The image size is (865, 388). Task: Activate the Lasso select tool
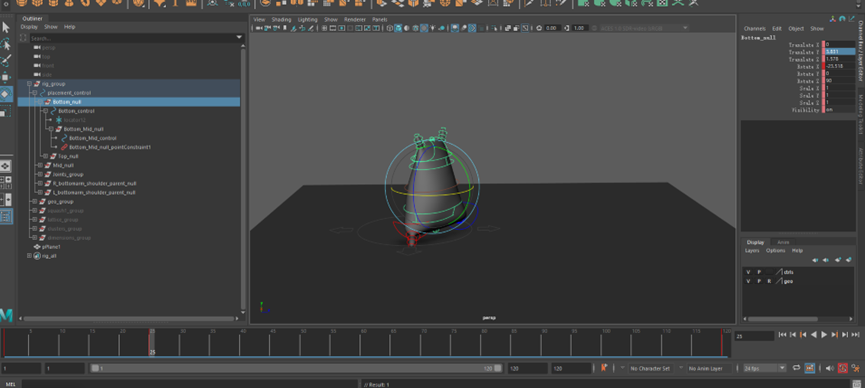[6, 44]
